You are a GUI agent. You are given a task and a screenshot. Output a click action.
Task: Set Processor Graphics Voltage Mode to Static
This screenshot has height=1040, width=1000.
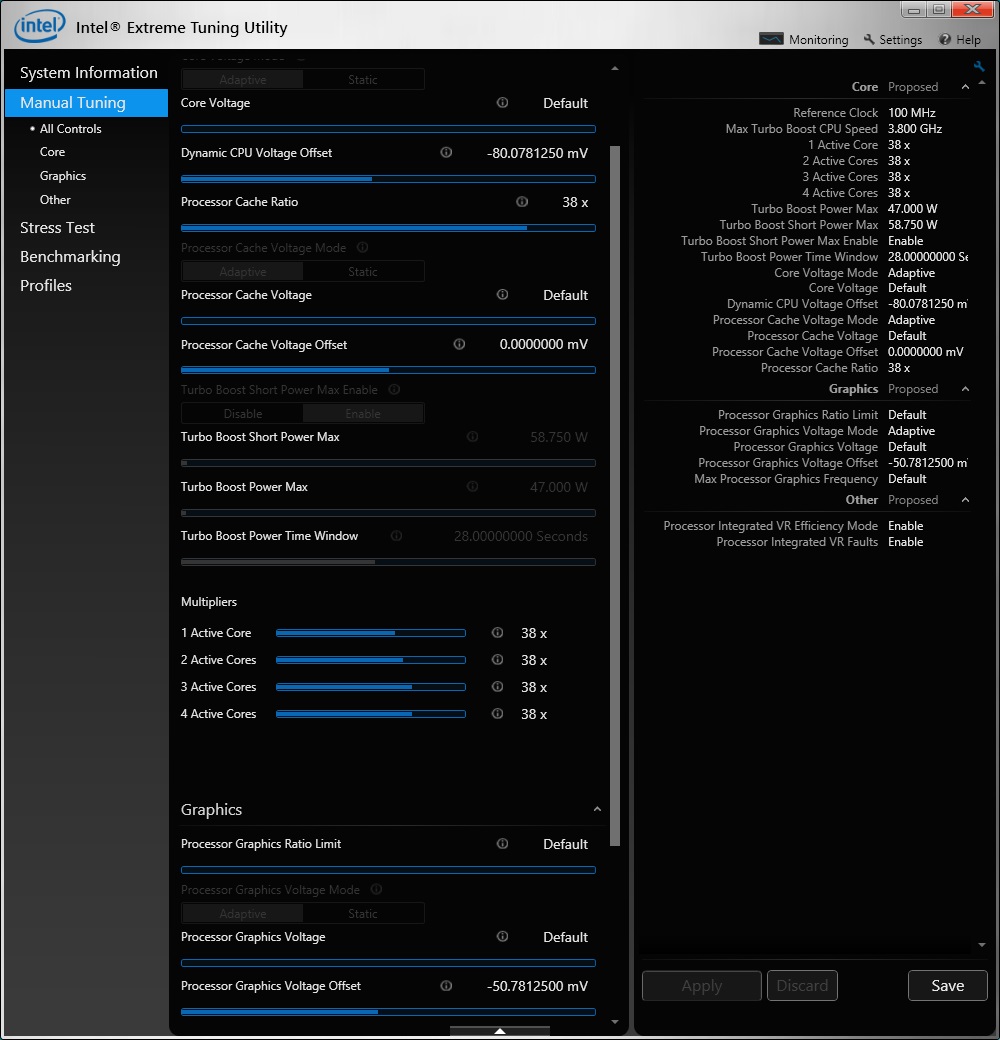[x=363, y=914]
